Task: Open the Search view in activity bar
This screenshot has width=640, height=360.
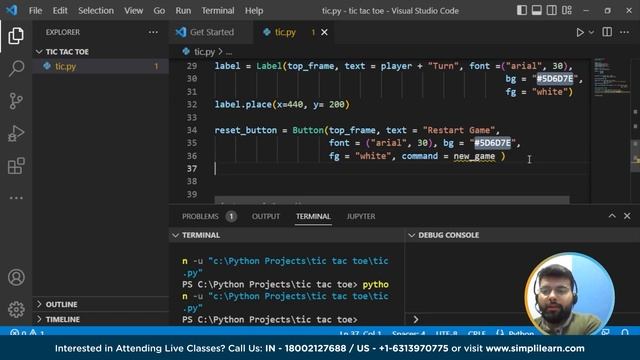Action: (x=16, y=68)
